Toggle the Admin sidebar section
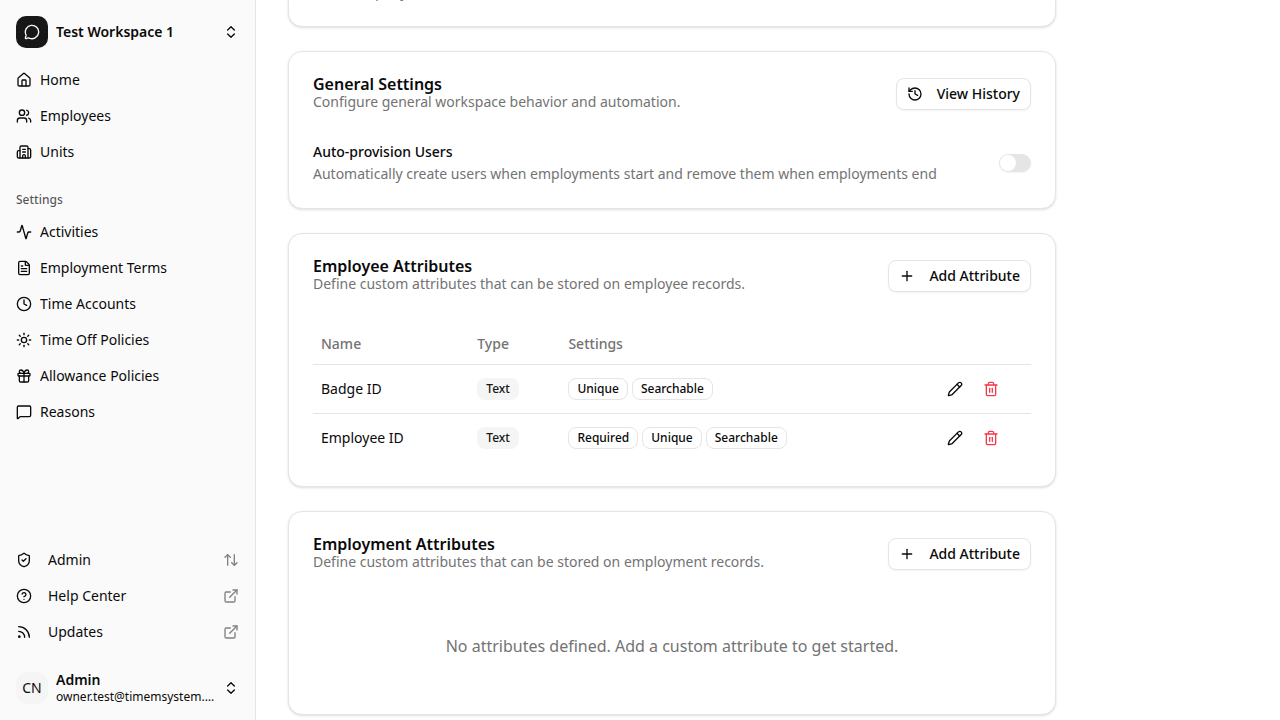 point(231,560)
